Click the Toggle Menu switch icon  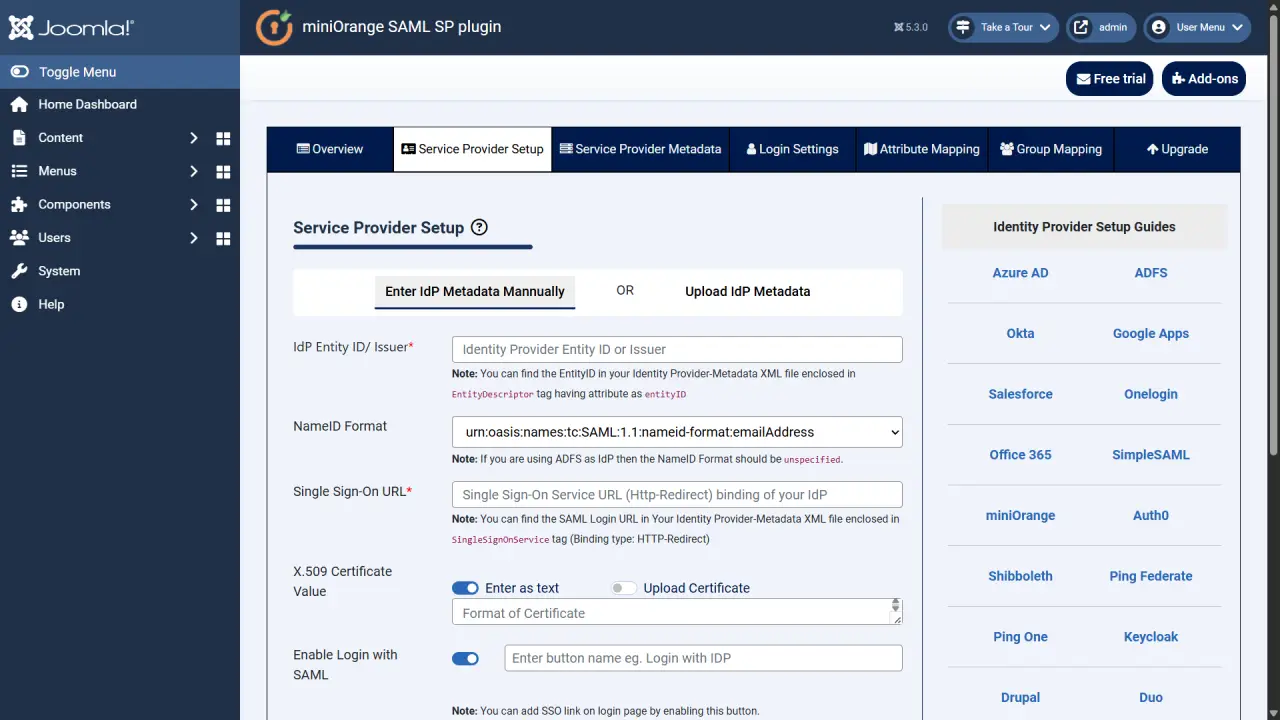(19, 72)
